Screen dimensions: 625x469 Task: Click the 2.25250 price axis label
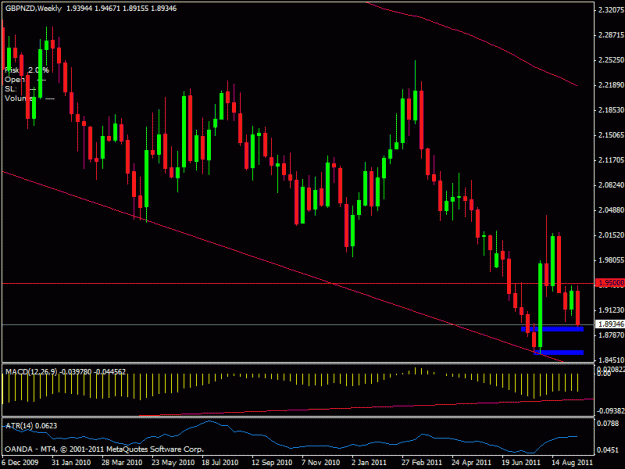click(611, 60)
